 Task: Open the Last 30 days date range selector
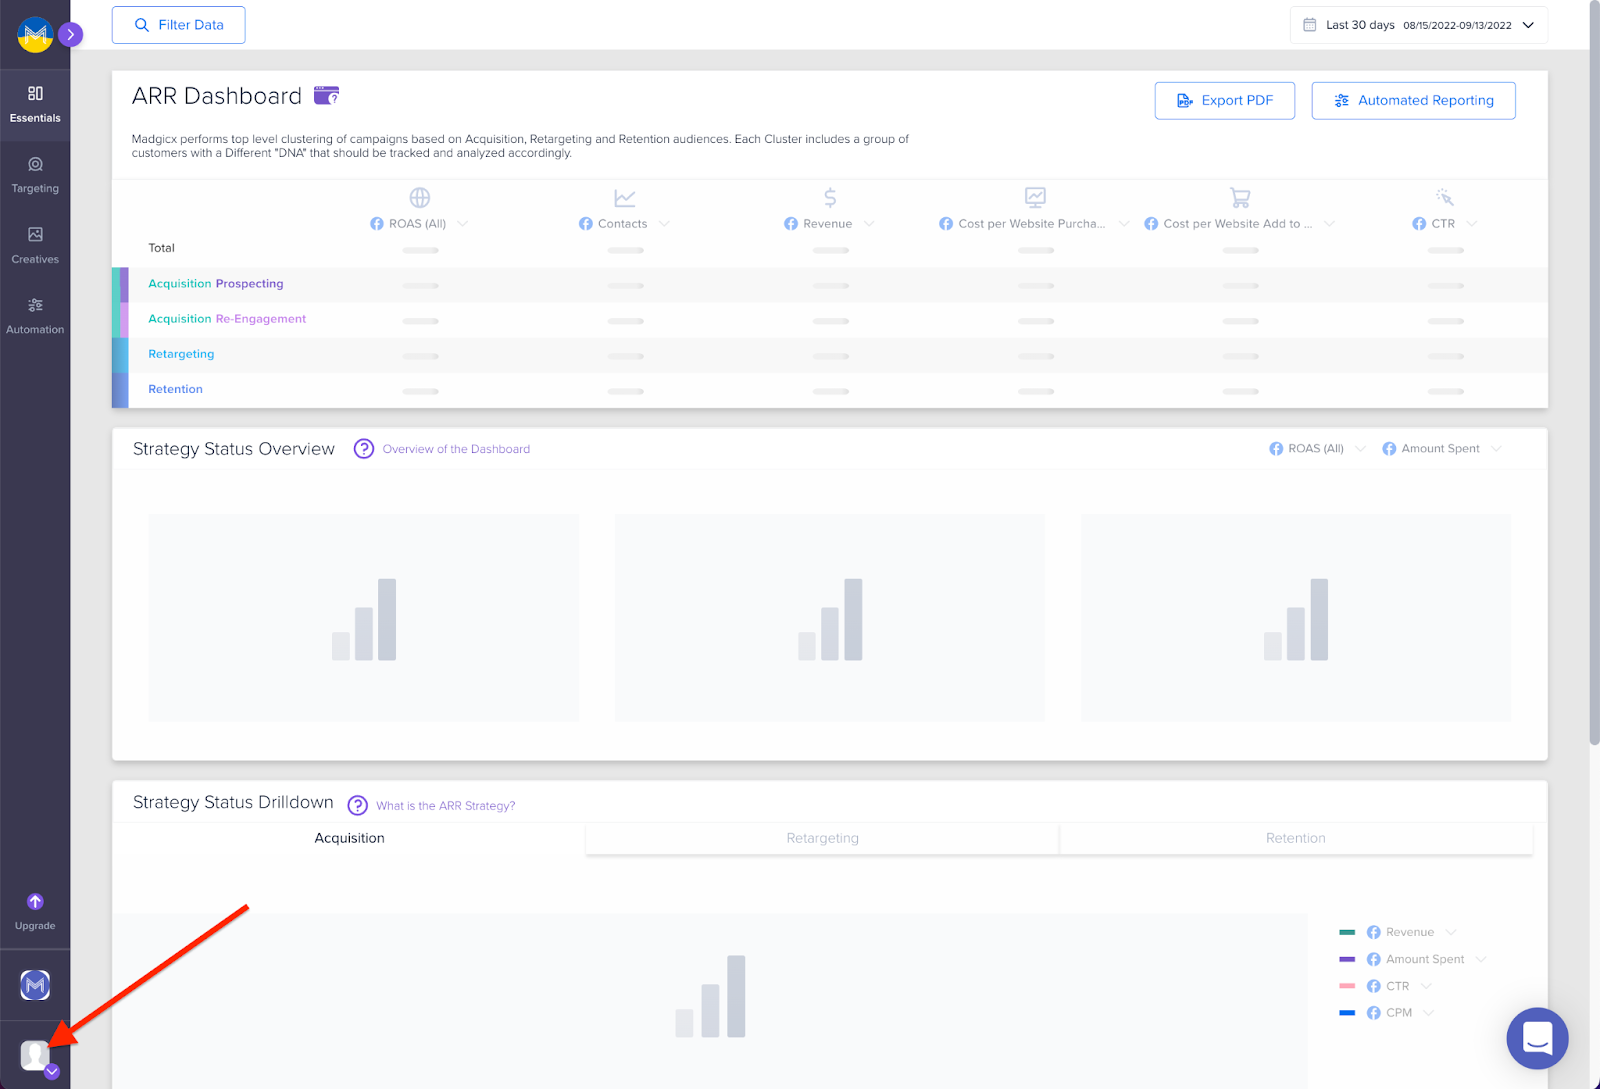click(x=1417, y=24)
